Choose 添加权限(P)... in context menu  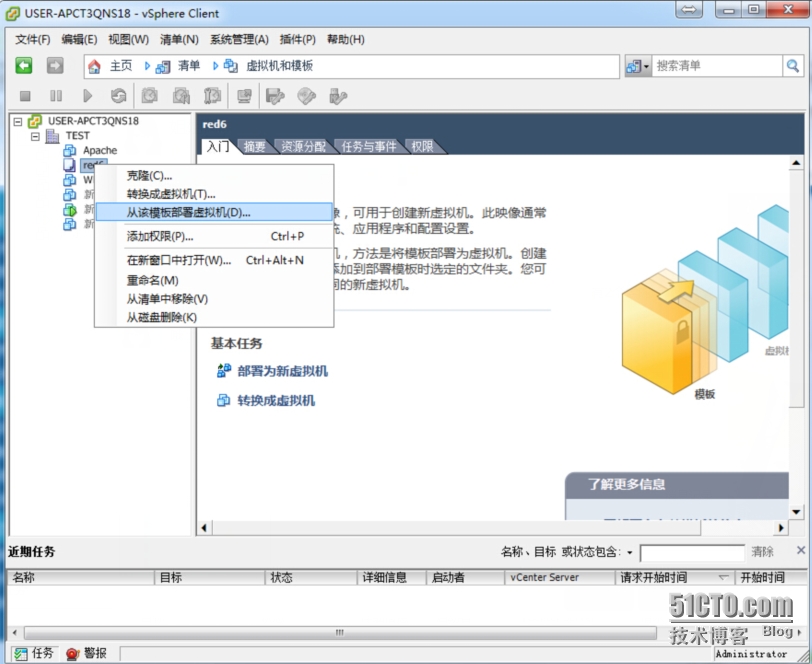point(214,237)
